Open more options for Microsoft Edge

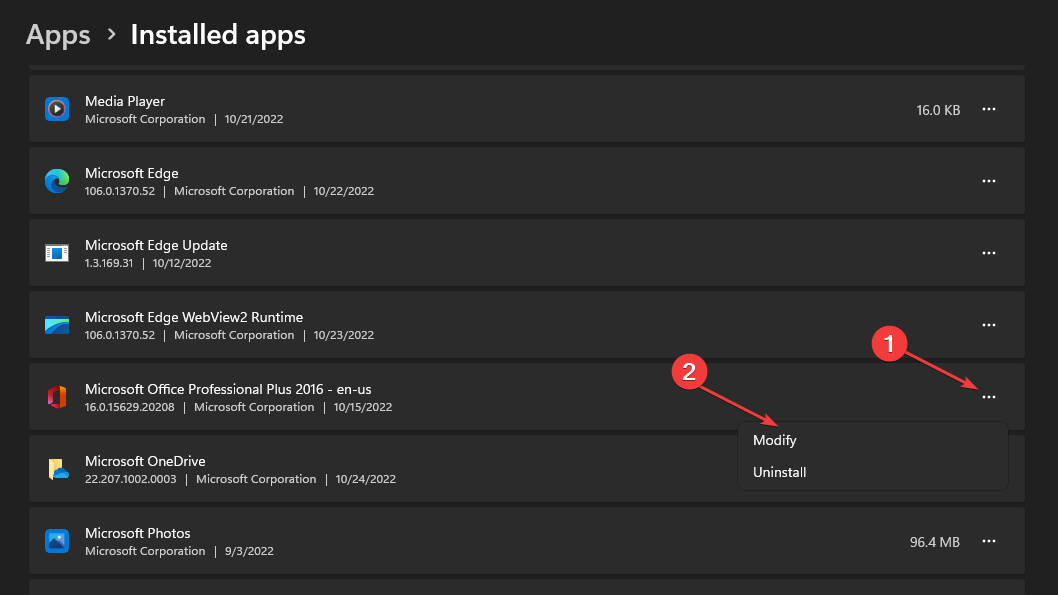(x=989, y=181)
